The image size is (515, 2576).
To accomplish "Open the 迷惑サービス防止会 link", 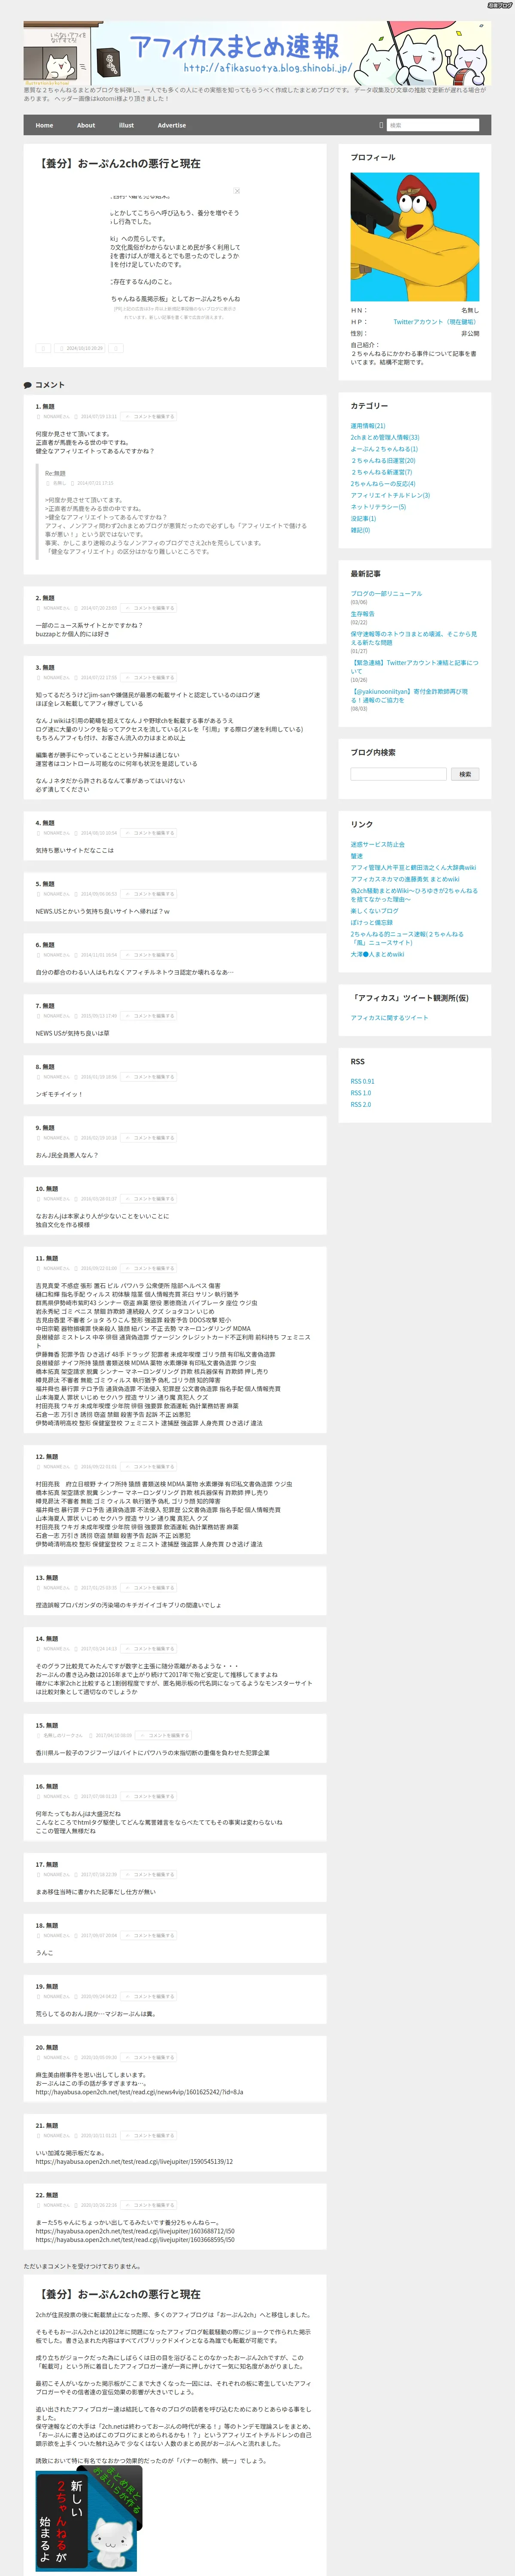I will pyautogui.click(x=378, y=844).
